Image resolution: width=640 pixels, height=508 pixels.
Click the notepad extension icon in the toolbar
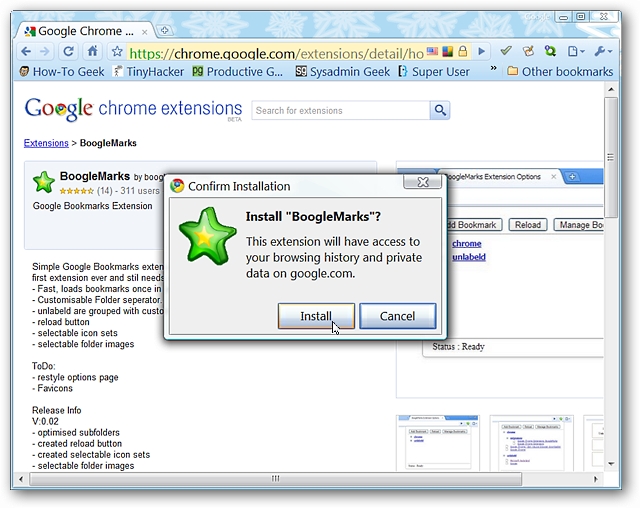tap(528, 51)
